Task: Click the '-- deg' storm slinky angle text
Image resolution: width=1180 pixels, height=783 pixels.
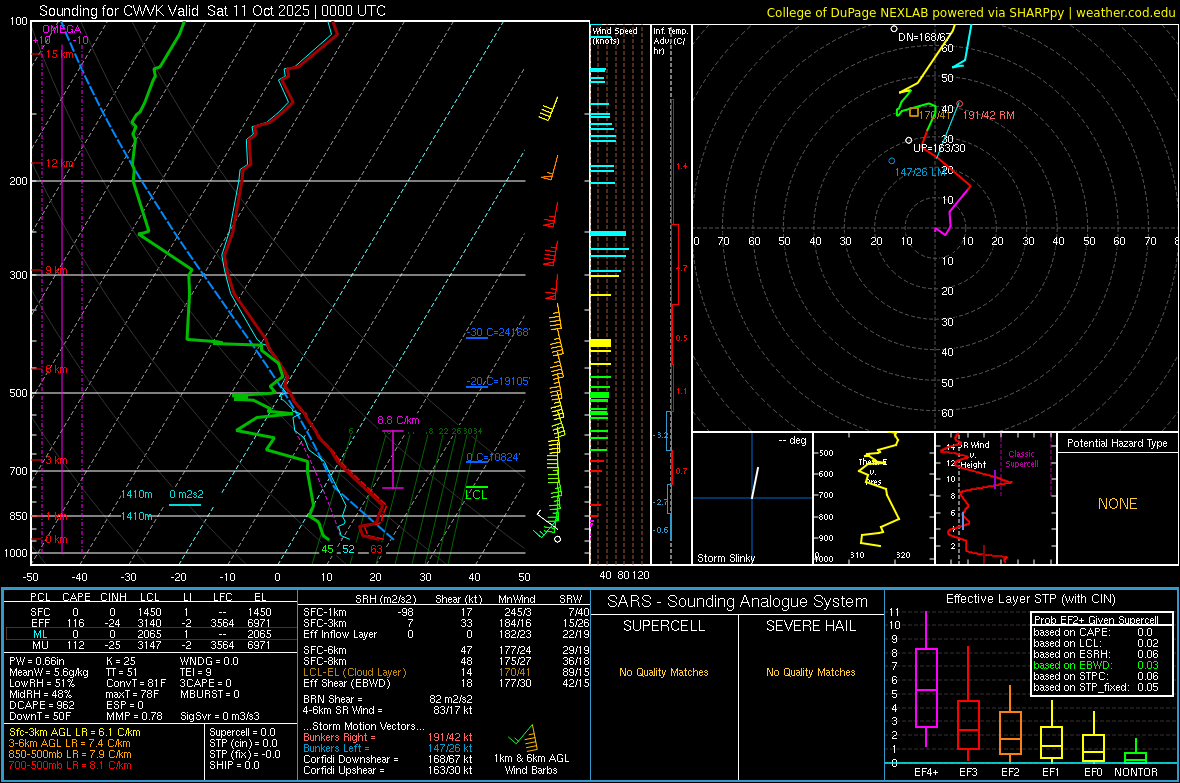Action: pos(792,440)
